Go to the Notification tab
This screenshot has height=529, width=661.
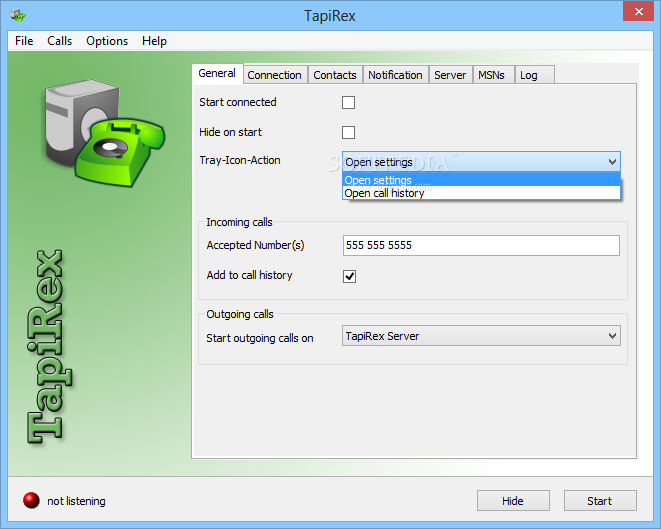(x=395, y=75)
